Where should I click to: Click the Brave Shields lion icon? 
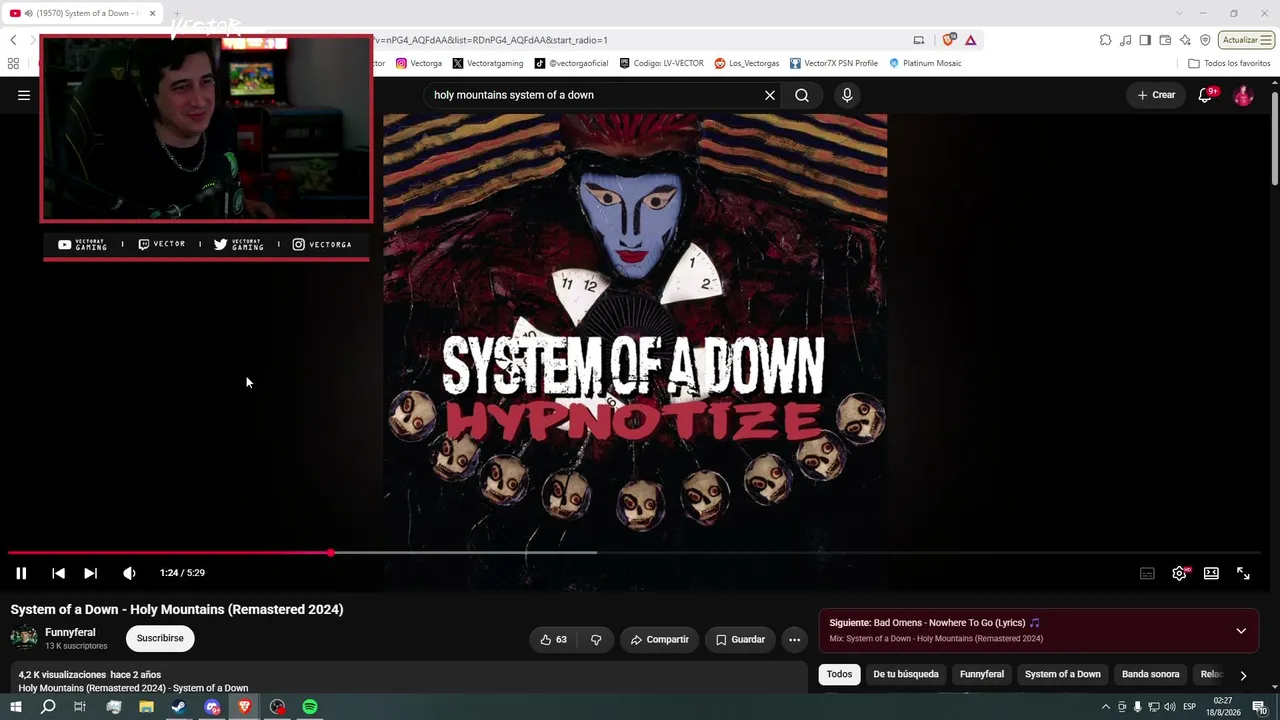(x=949, y=40)
